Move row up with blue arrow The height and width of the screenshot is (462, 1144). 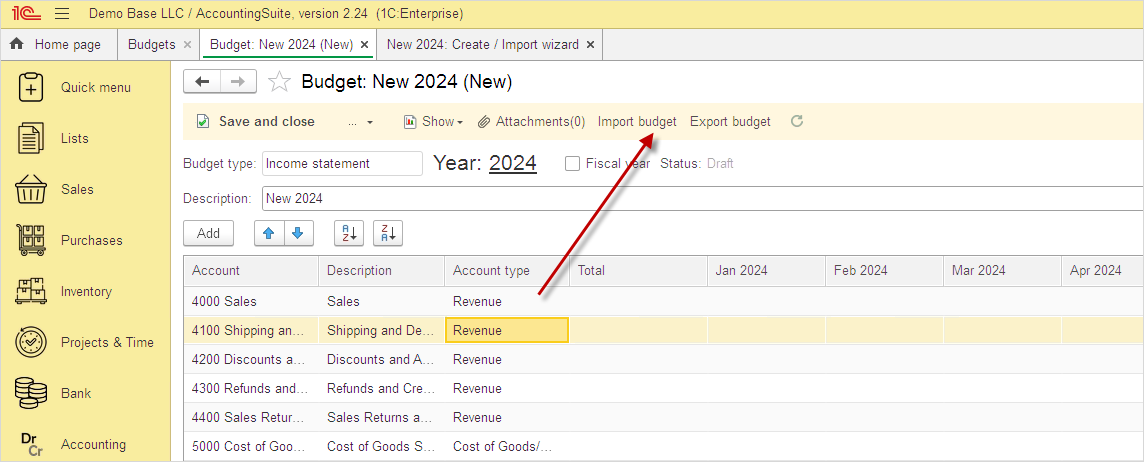(268, 234)
